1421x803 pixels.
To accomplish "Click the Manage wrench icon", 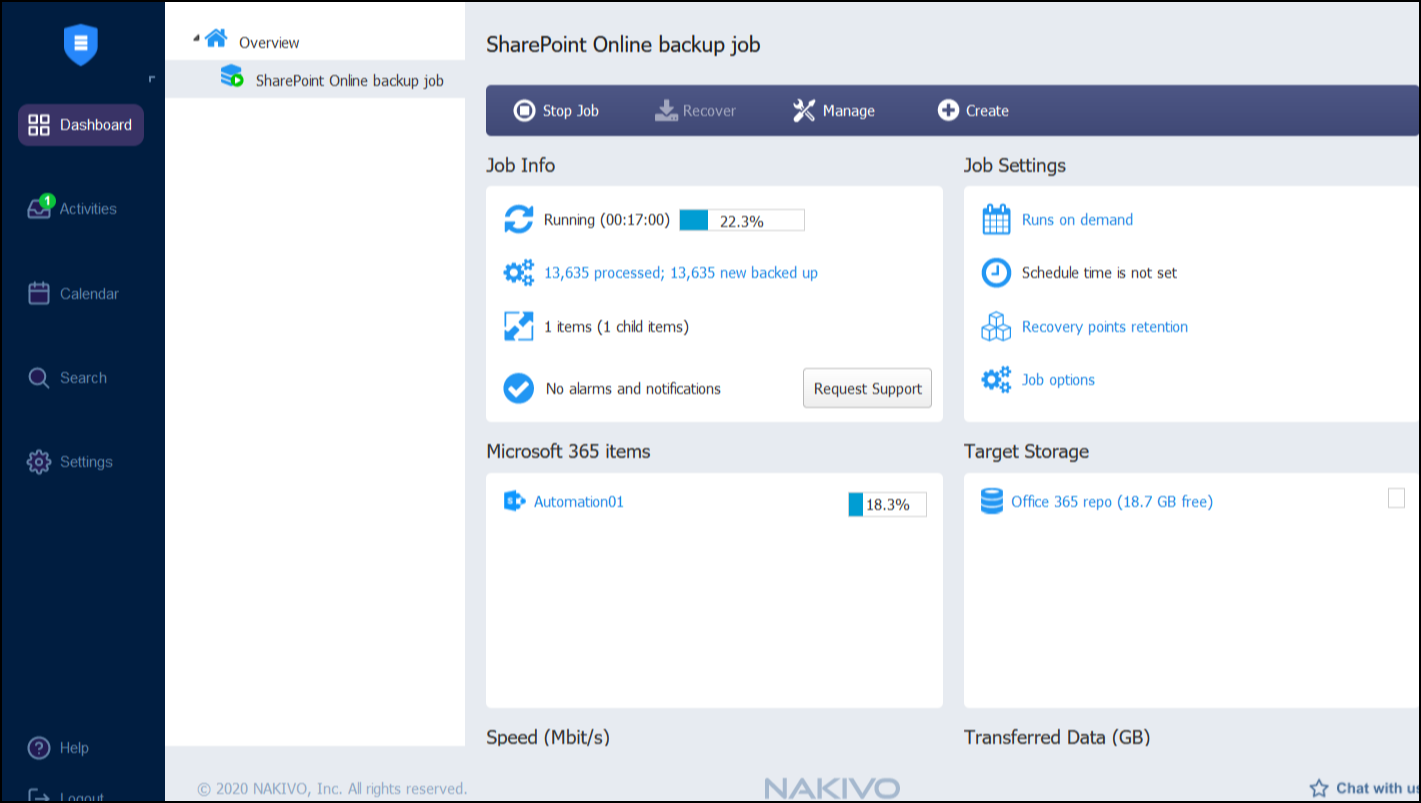I will coord(804,110).
